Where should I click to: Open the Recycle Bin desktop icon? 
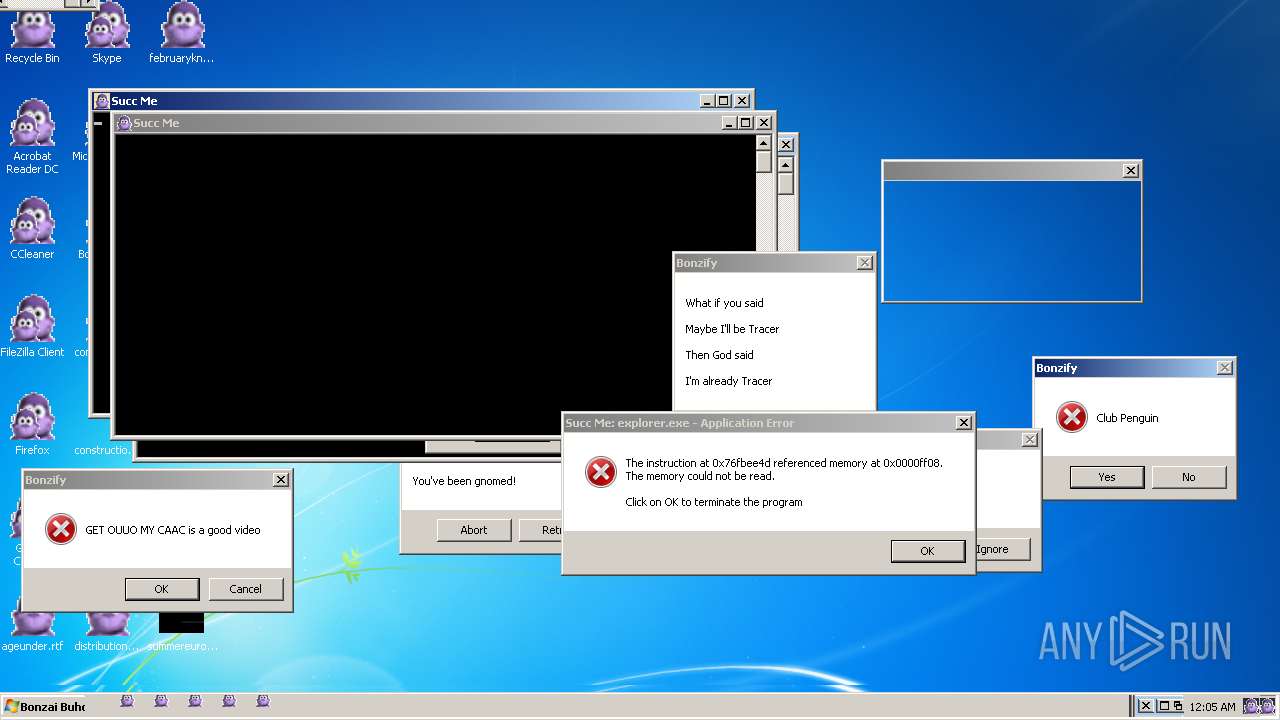(32, 34)
